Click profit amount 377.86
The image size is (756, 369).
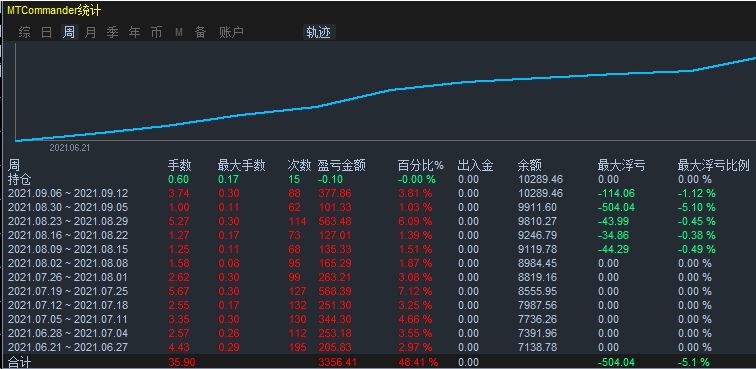tap(335, 193)
